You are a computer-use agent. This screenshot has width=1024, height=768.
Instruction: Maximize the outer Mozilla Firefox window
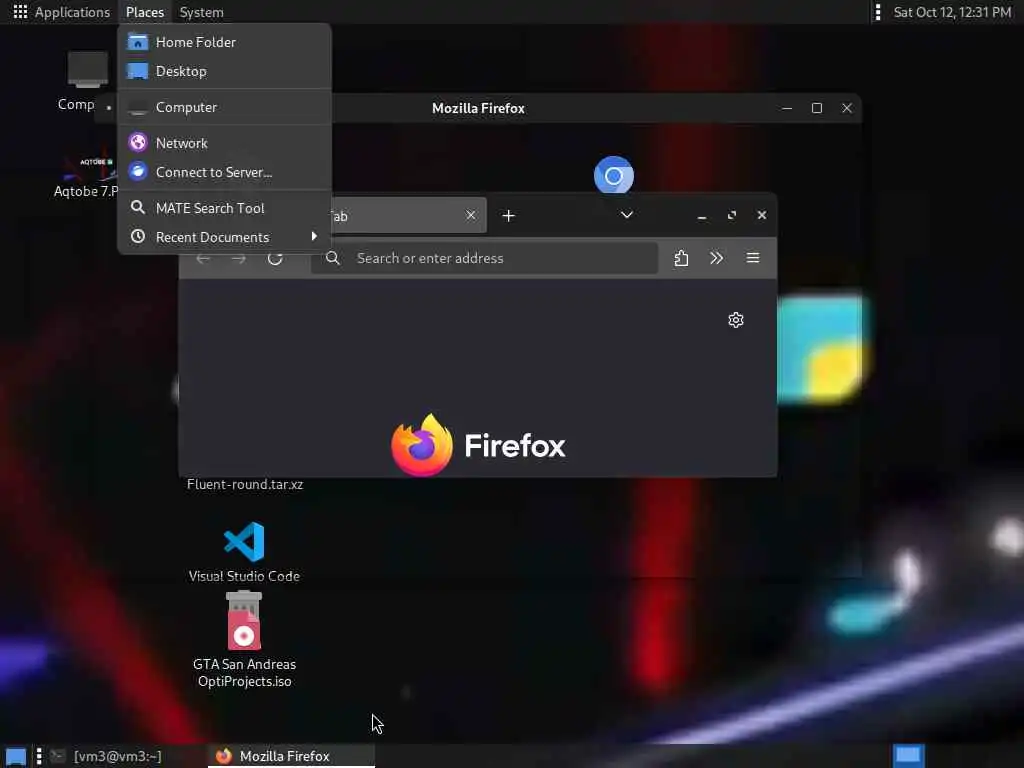(x=817, y=108)
